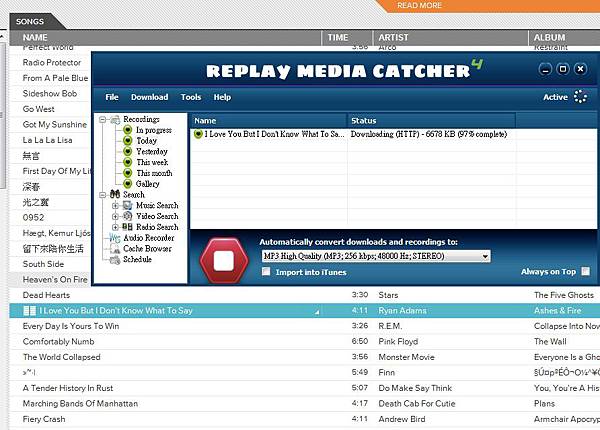Click the Audio Recorder waveform icon
600x430 pixels.
(115, 238)
